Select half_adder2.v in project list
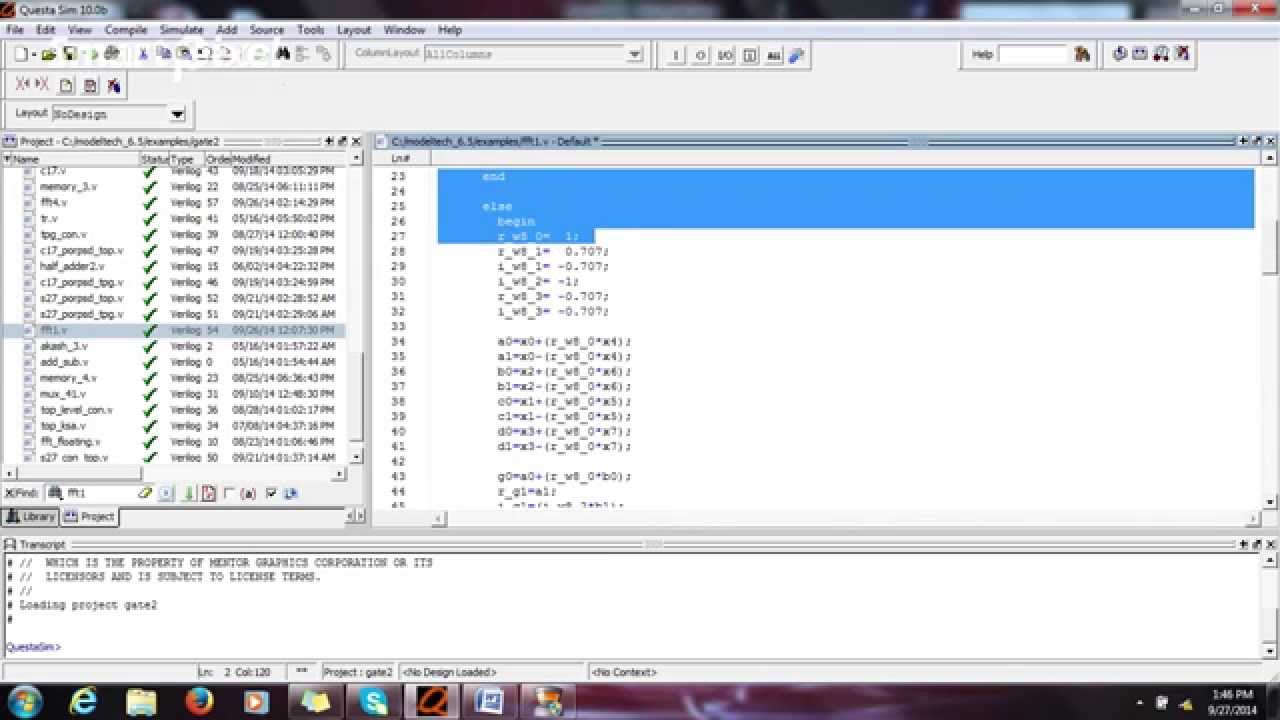This screenshot has height=720, width=1280. pos(71,266)
